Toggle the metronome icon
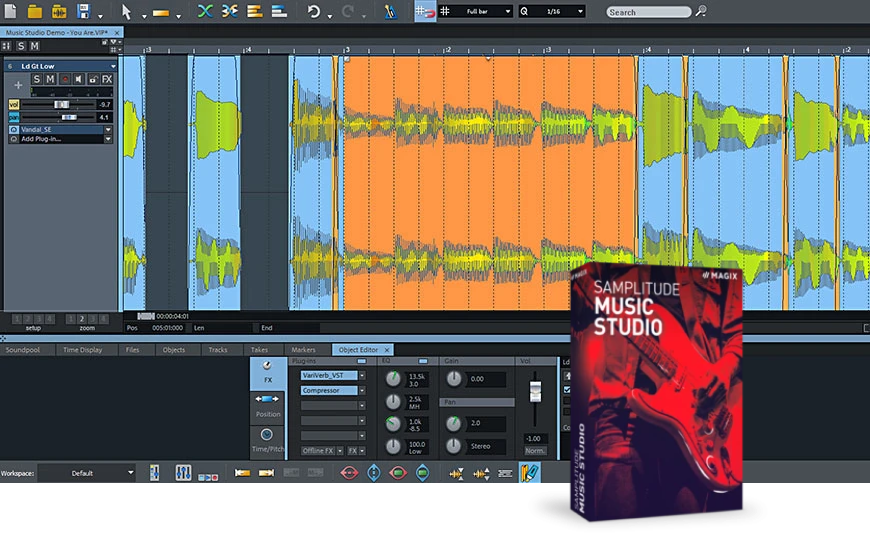Viewport: 870px width, 545px height. (391, 11)
